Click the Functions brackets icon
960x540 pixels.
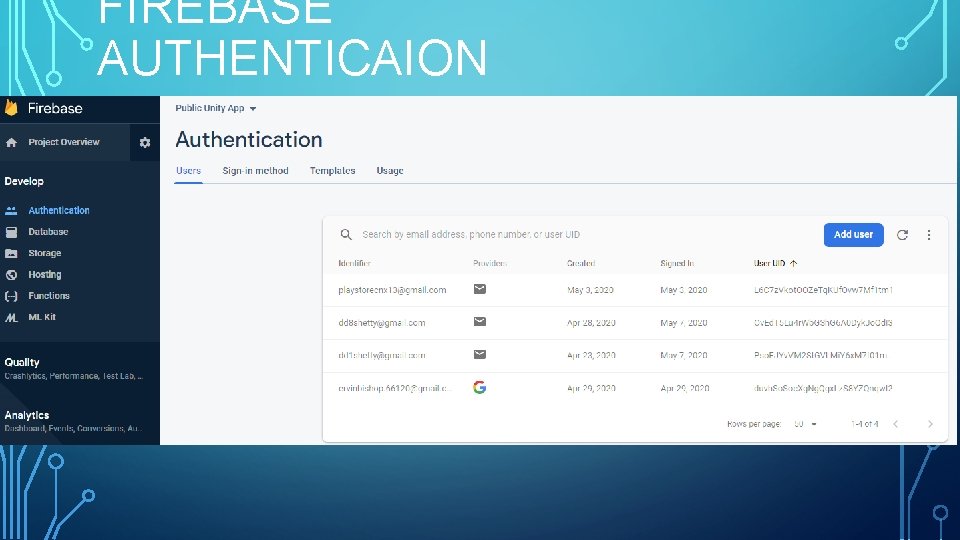click(x=11, y=296)
